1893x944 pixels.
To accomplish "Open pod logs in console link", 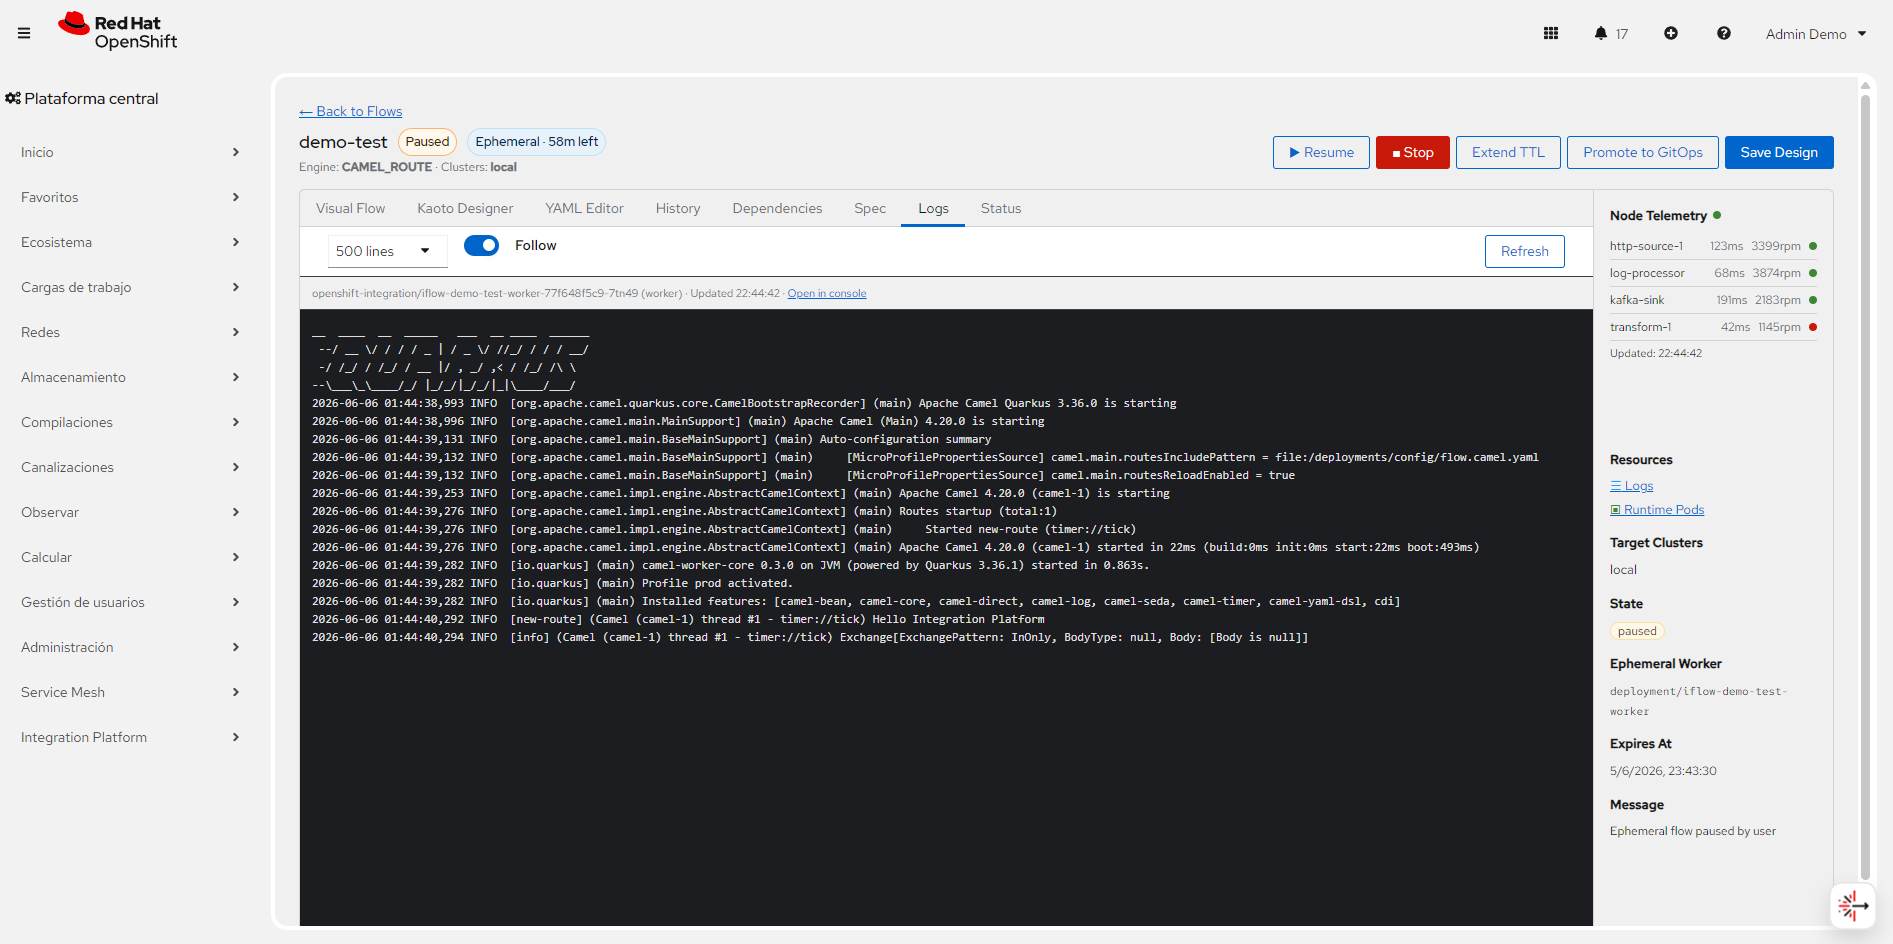I will coord(827,293).
